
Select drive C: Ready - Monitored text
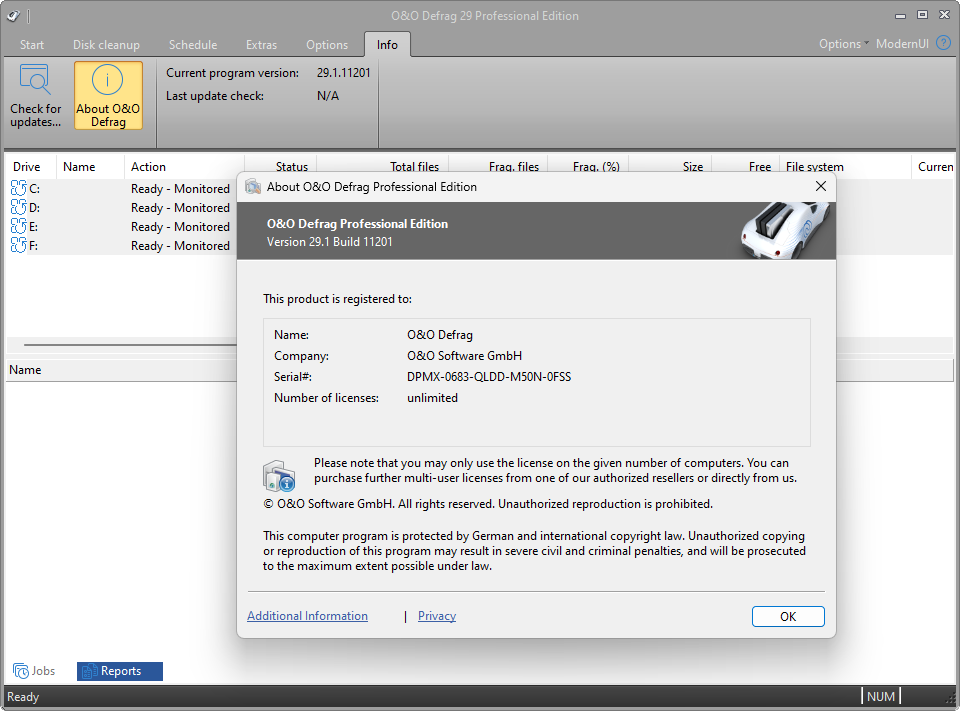point(180,189)
